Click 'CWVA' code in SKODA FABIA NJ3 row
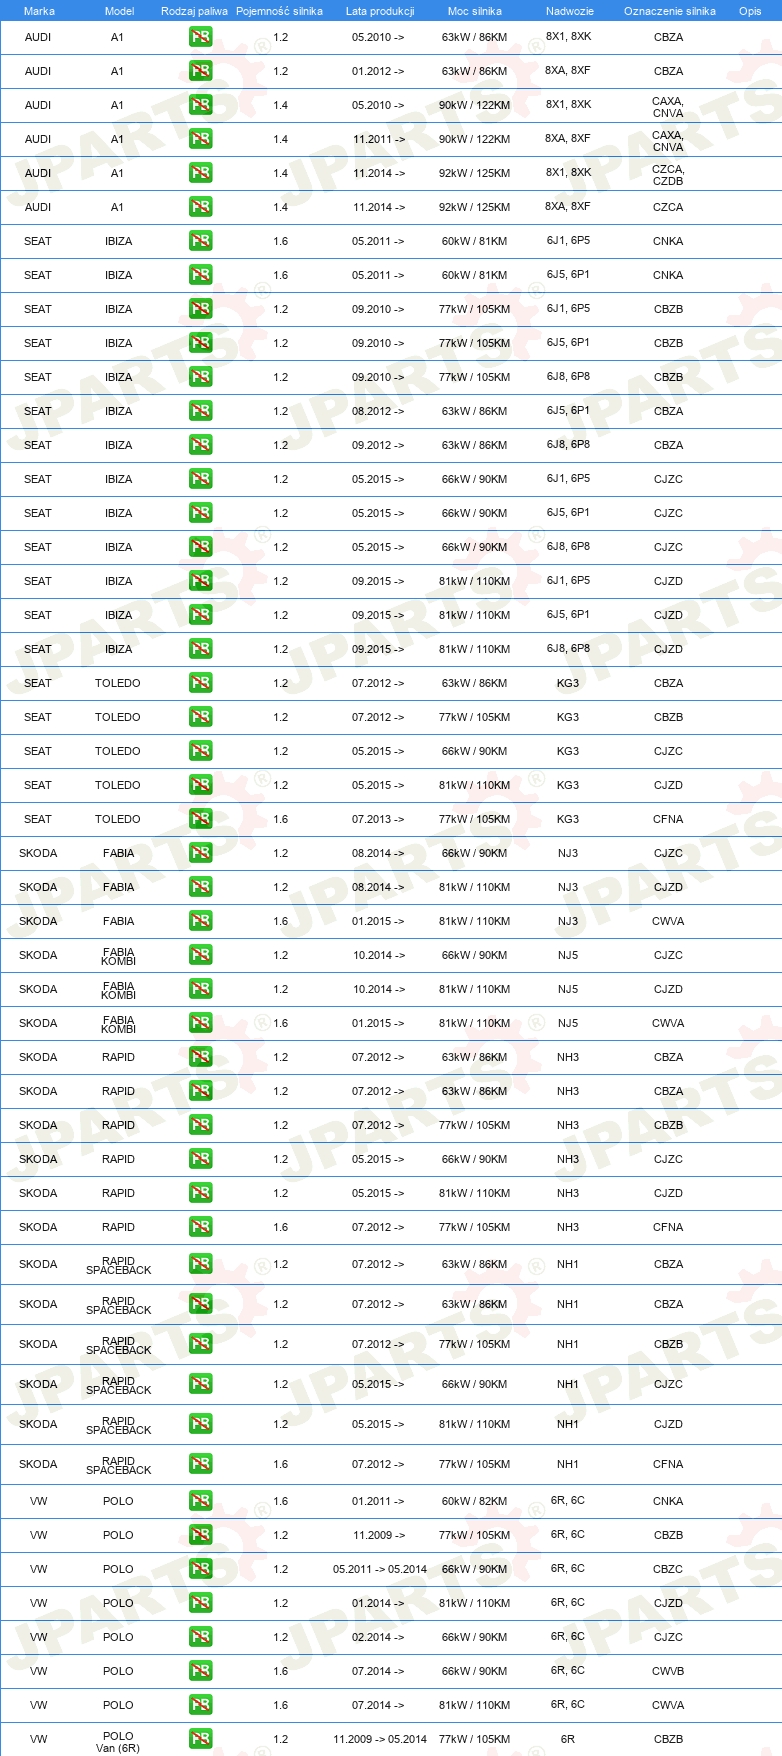782x1756 pixels. [x=668, y=921]
